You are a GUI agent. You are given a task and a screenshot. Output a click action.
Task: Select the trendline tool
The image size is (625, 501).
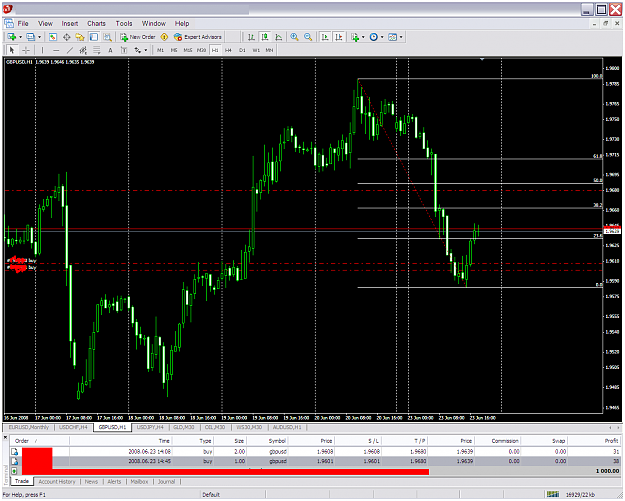70,50
